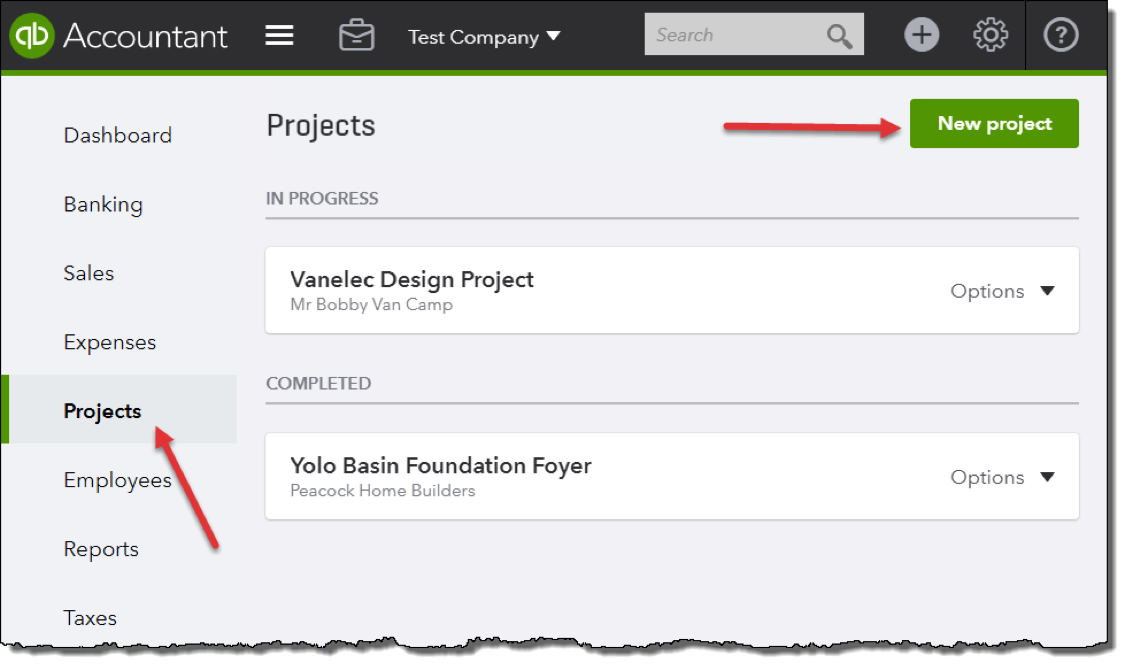Click the QuickBooks logo icon

pyautogui.click(x=33, y=36)
